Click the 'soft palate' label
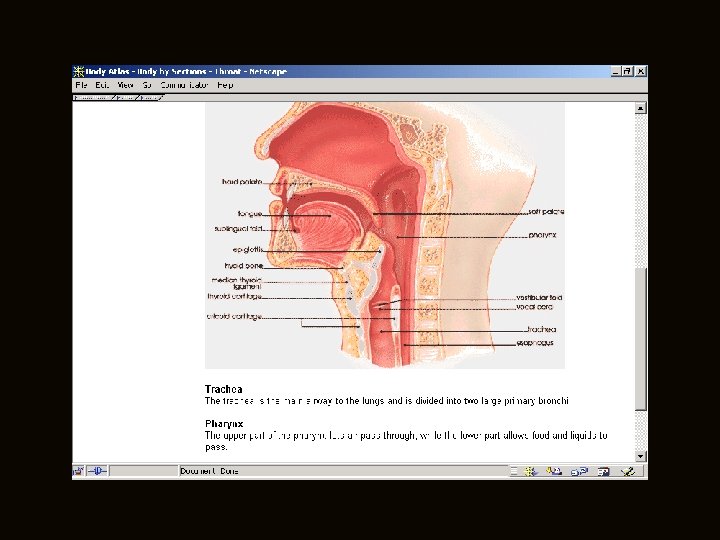The image size is (720, 540). 546,212
